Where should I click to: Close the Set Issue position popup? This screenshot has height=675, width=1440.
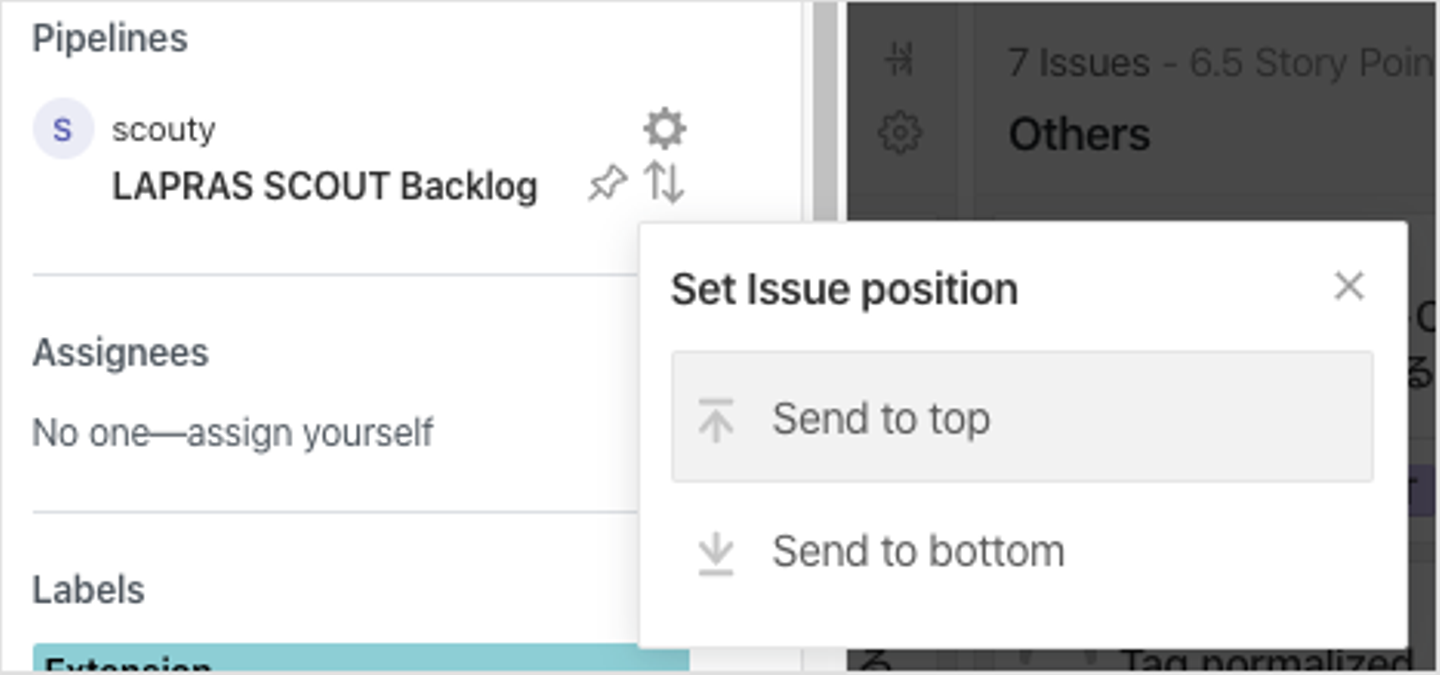pos(1349,287)
